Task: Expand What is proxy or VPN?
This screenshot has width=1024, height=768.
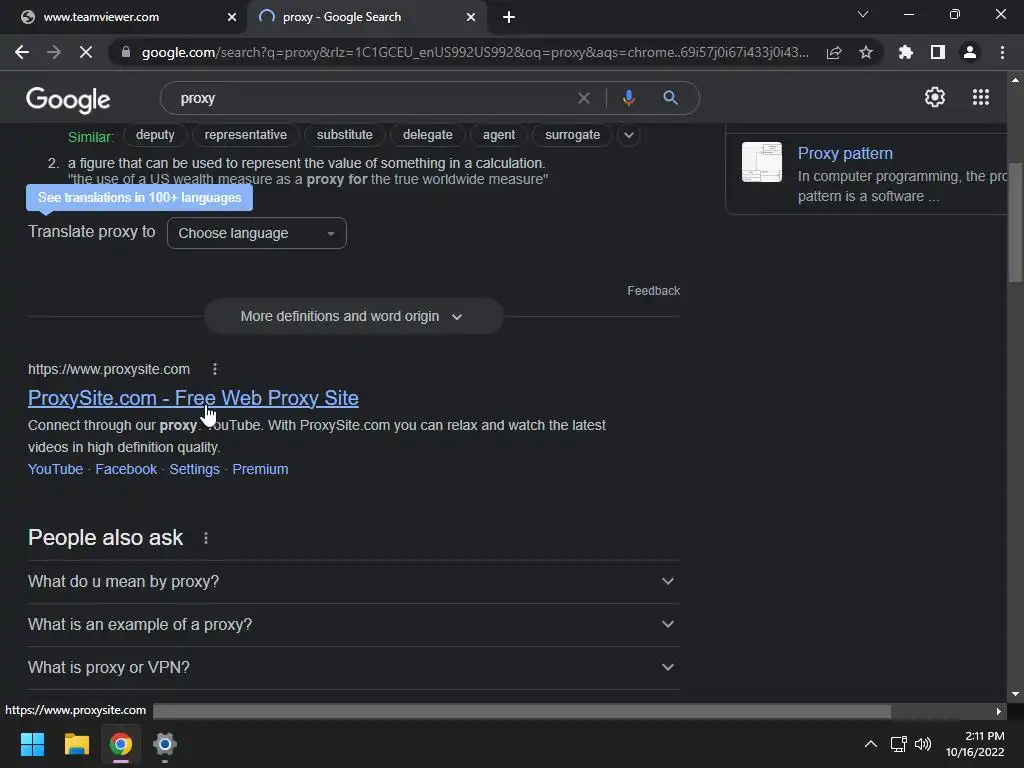Action: [x=354, y=667]
